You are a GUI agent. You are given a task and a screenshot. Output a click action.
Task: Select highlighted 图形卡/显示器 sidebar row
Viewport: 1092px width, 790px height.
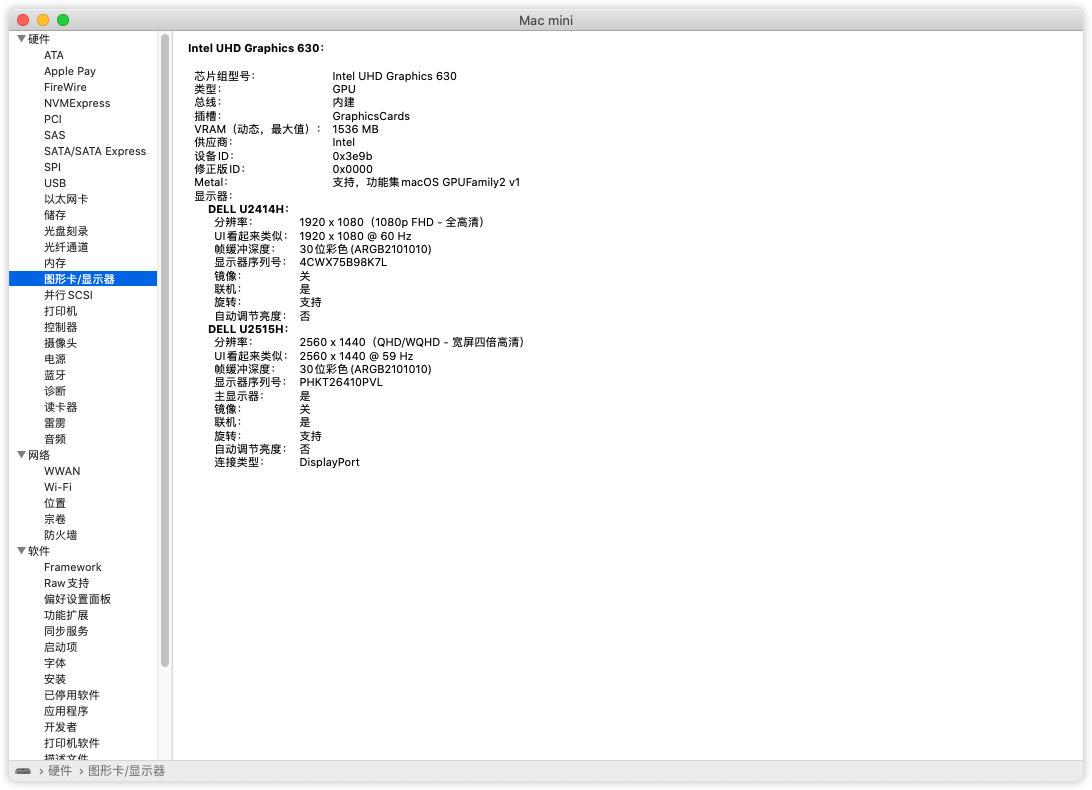(x=83, y=279)
